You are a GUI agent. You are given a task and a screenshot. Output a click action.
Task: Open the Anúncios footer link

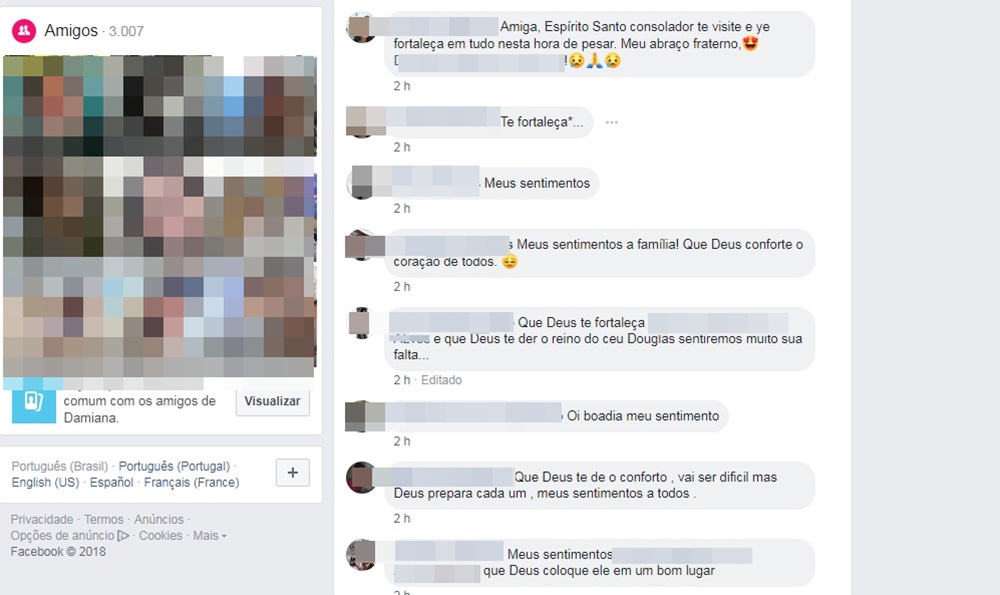(159, 519)
